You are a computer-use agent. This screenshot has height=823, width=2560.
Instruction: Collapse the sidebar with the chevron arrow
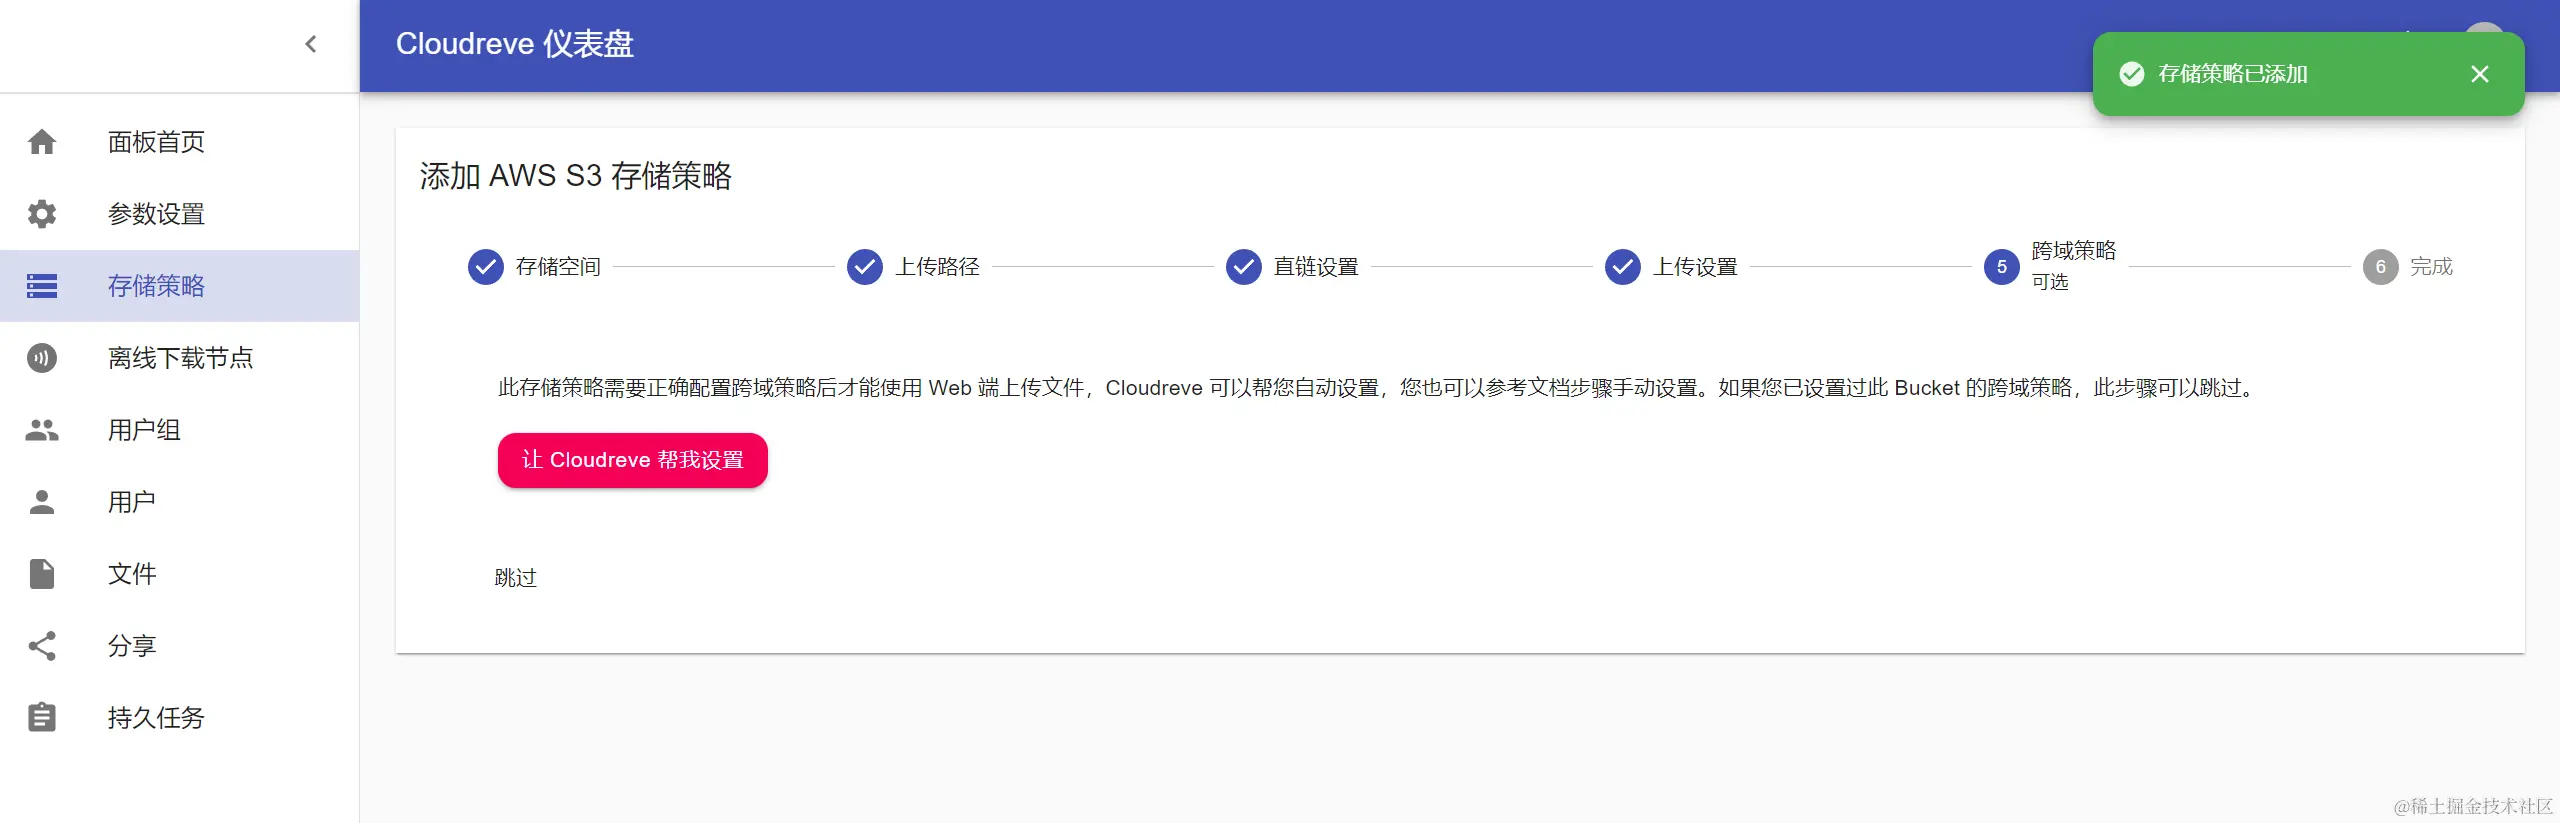point(310,44)
